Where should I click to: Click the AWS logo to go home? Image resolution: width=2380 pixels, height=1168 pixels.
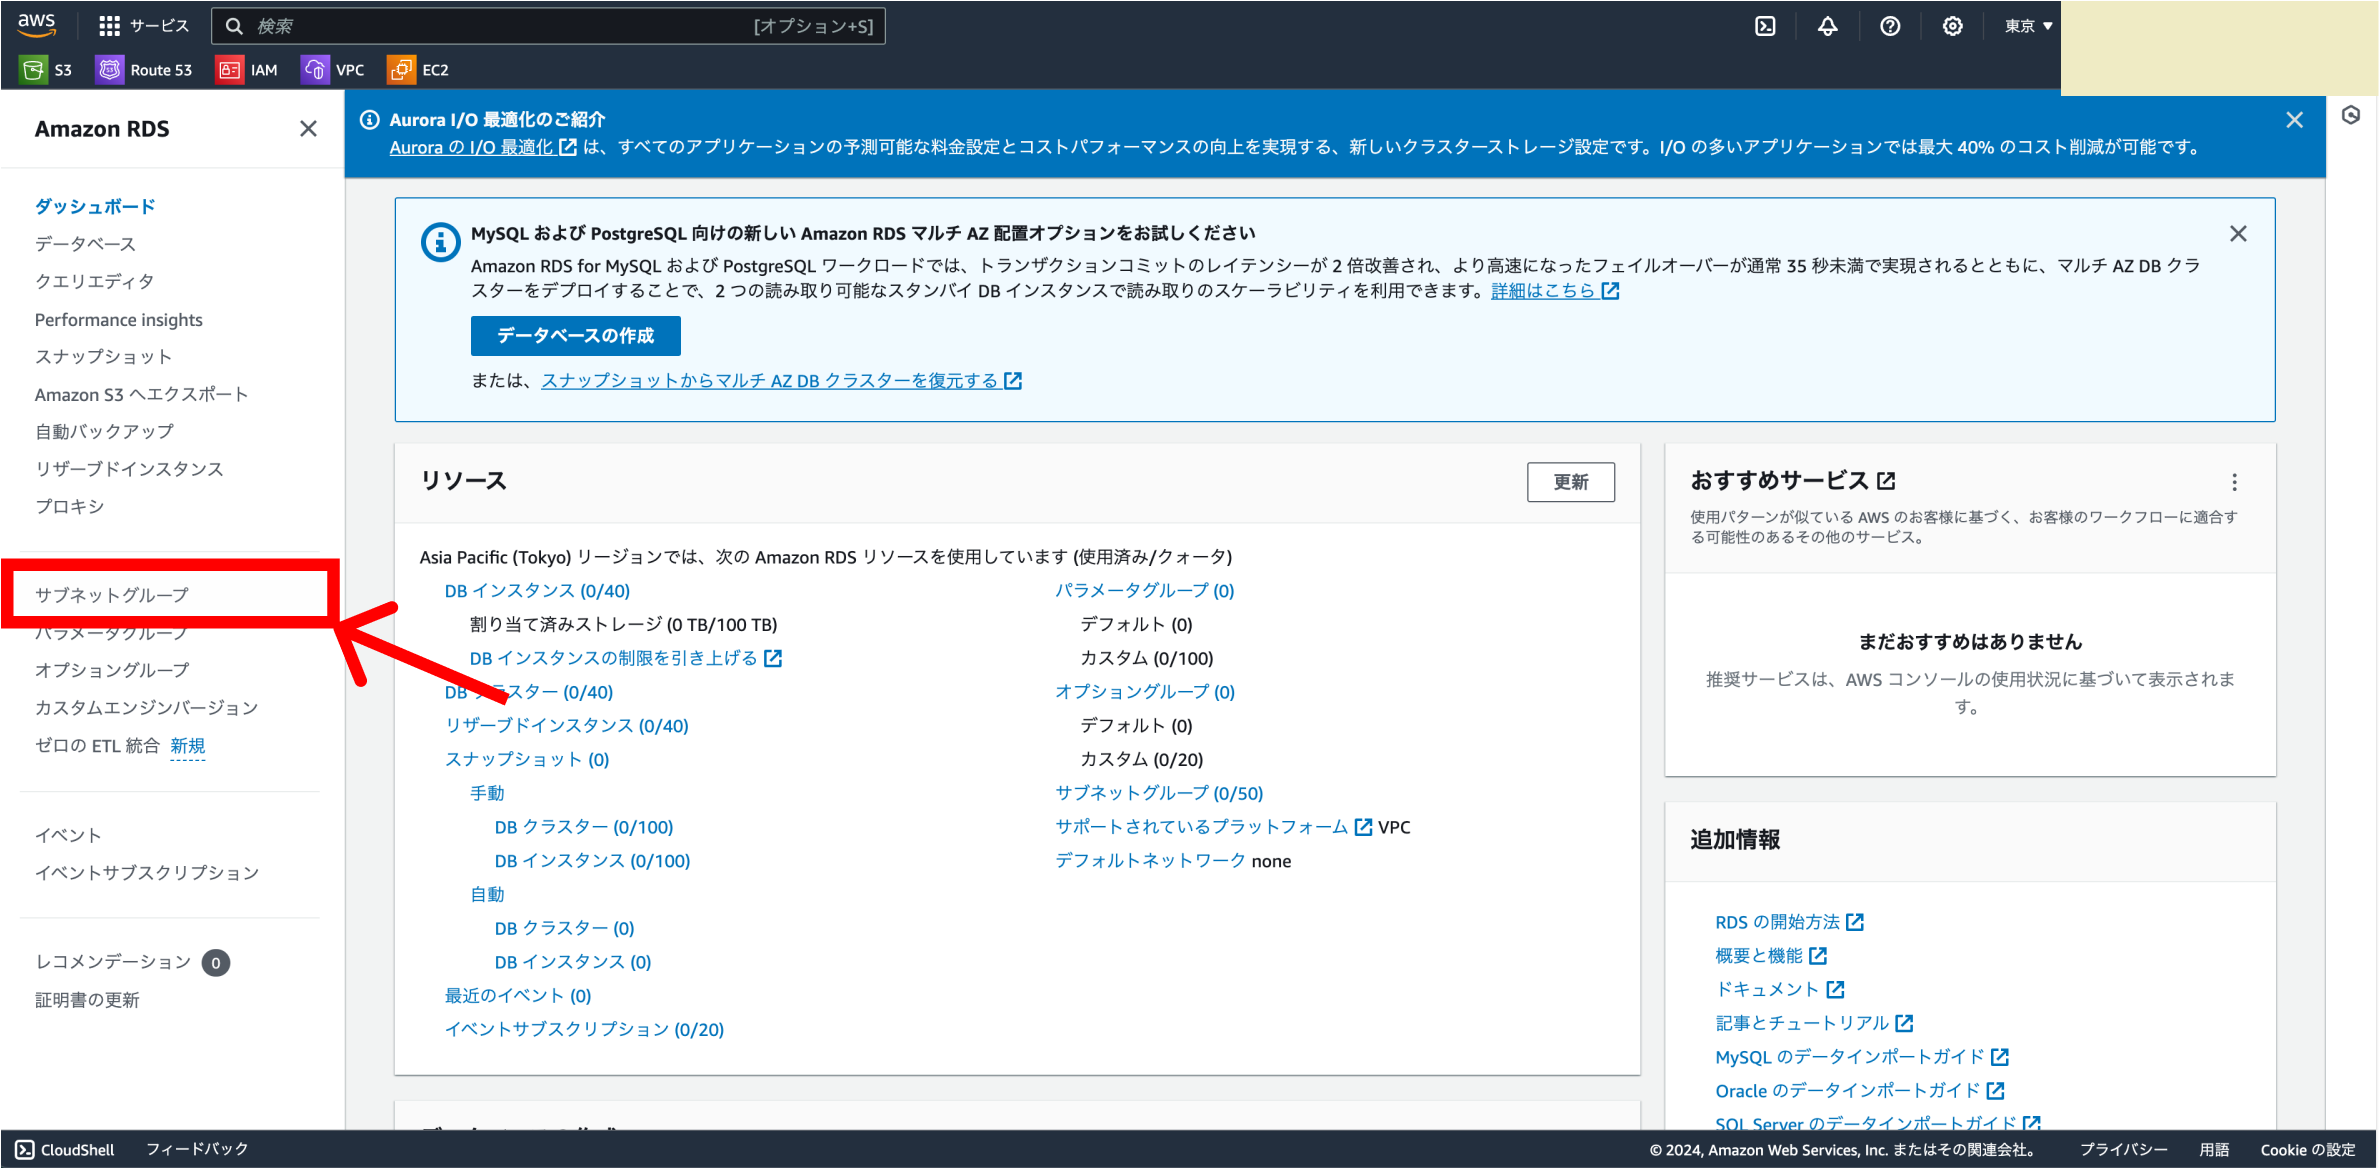coord(36,25)
